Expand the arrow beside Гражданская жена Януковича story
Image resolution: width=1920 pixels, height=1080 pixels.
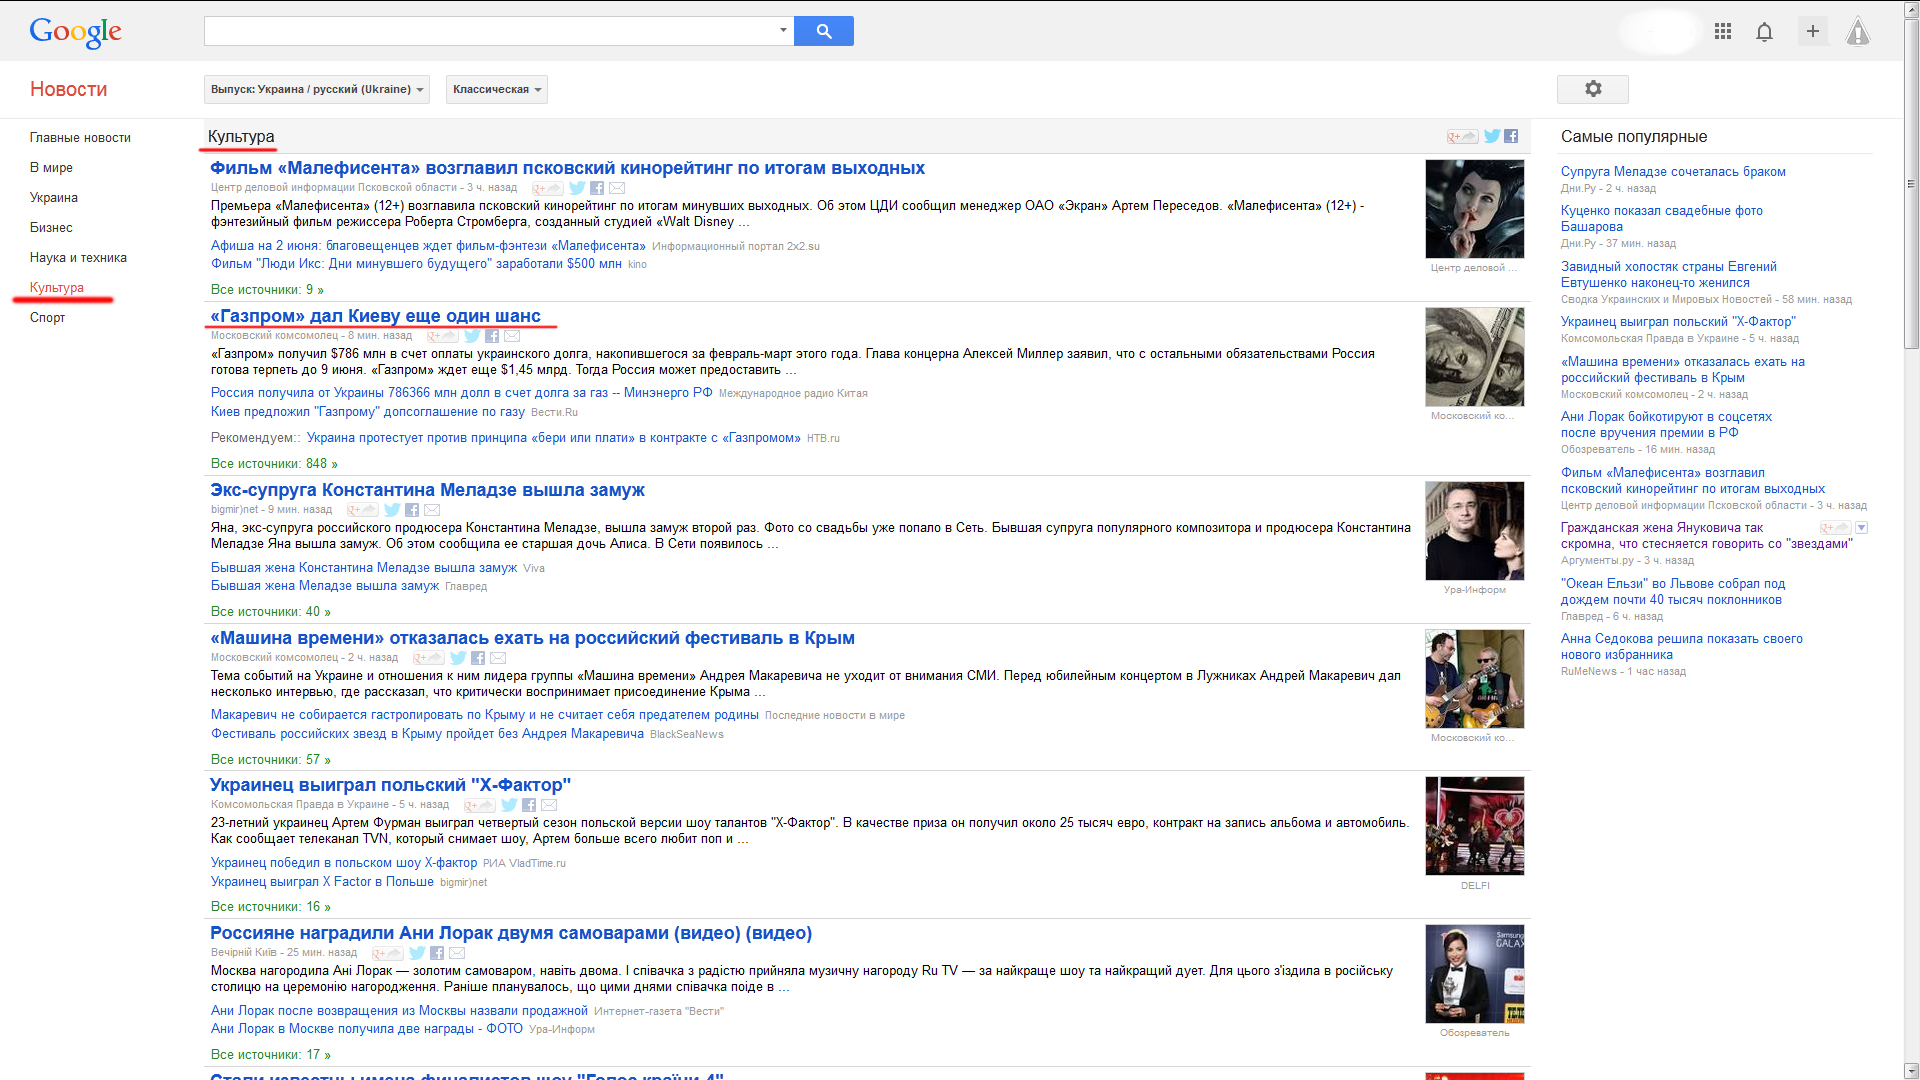pyautogui.click(x=1861, y=528)
